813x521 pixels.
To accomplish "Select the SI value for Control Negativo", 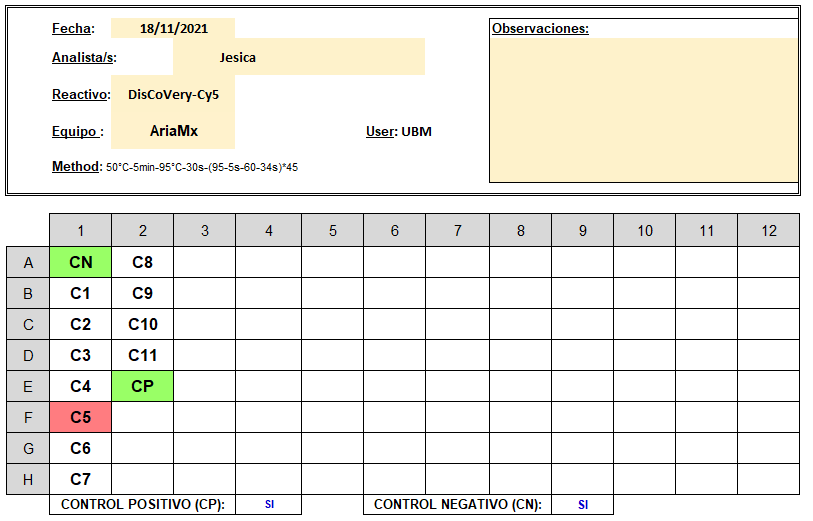I will (583, 504).
